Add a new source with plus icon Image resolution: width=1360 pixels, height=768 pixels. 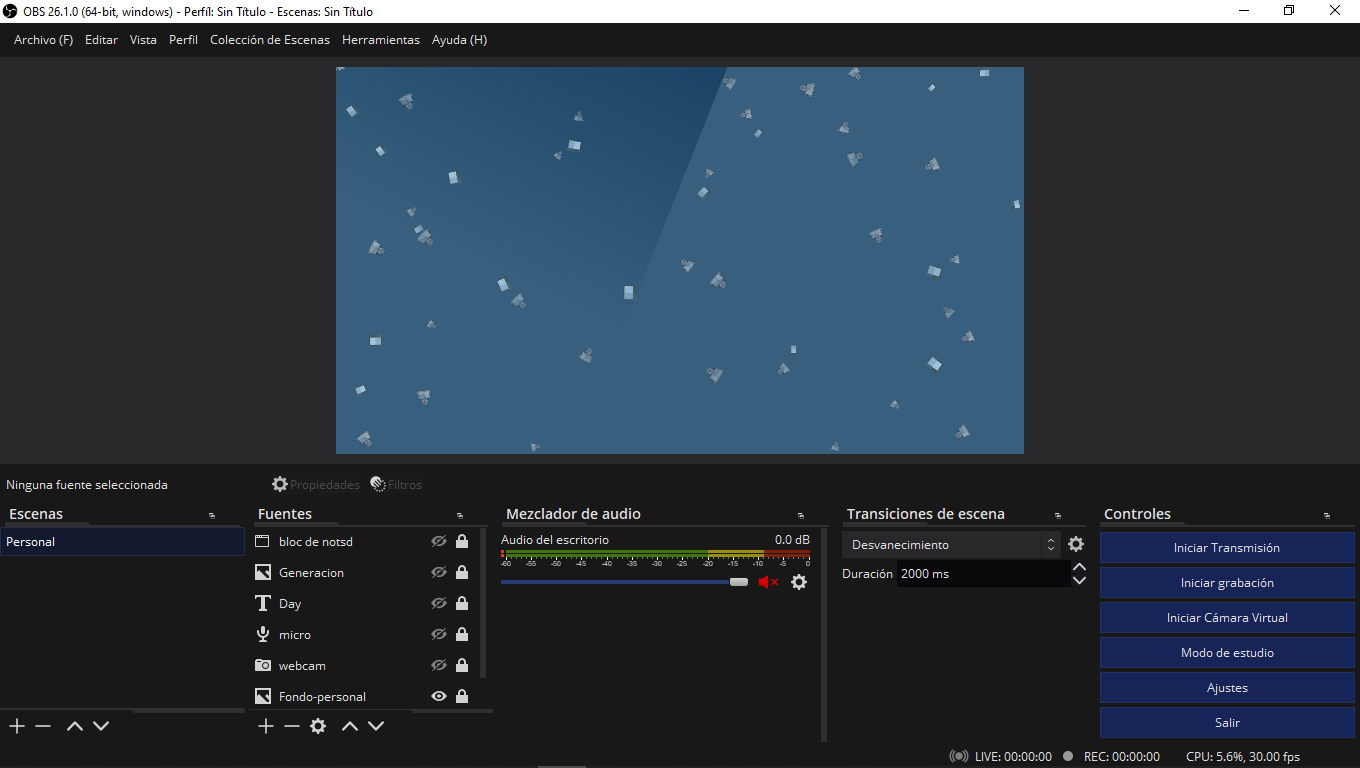(x=265, y=726)
